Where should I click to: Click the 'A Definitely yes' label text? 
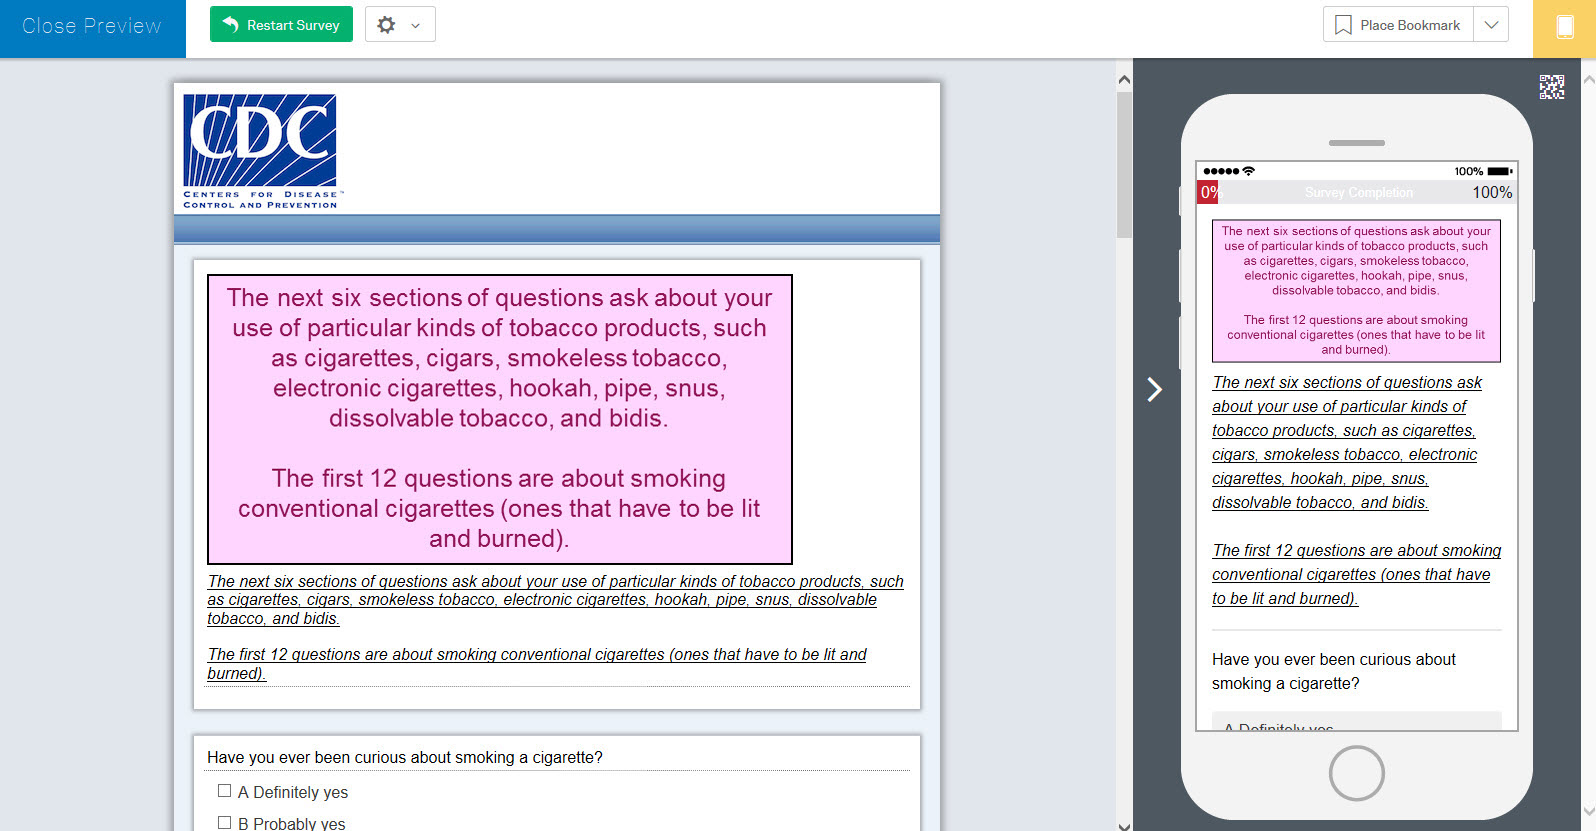[293, 792]
